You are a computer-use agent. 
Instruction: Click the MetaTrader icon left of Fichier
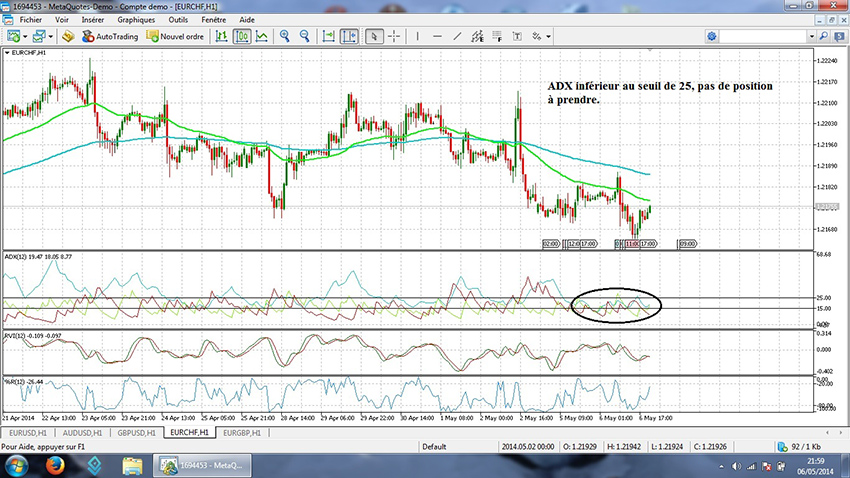click(x=7, y=20)
